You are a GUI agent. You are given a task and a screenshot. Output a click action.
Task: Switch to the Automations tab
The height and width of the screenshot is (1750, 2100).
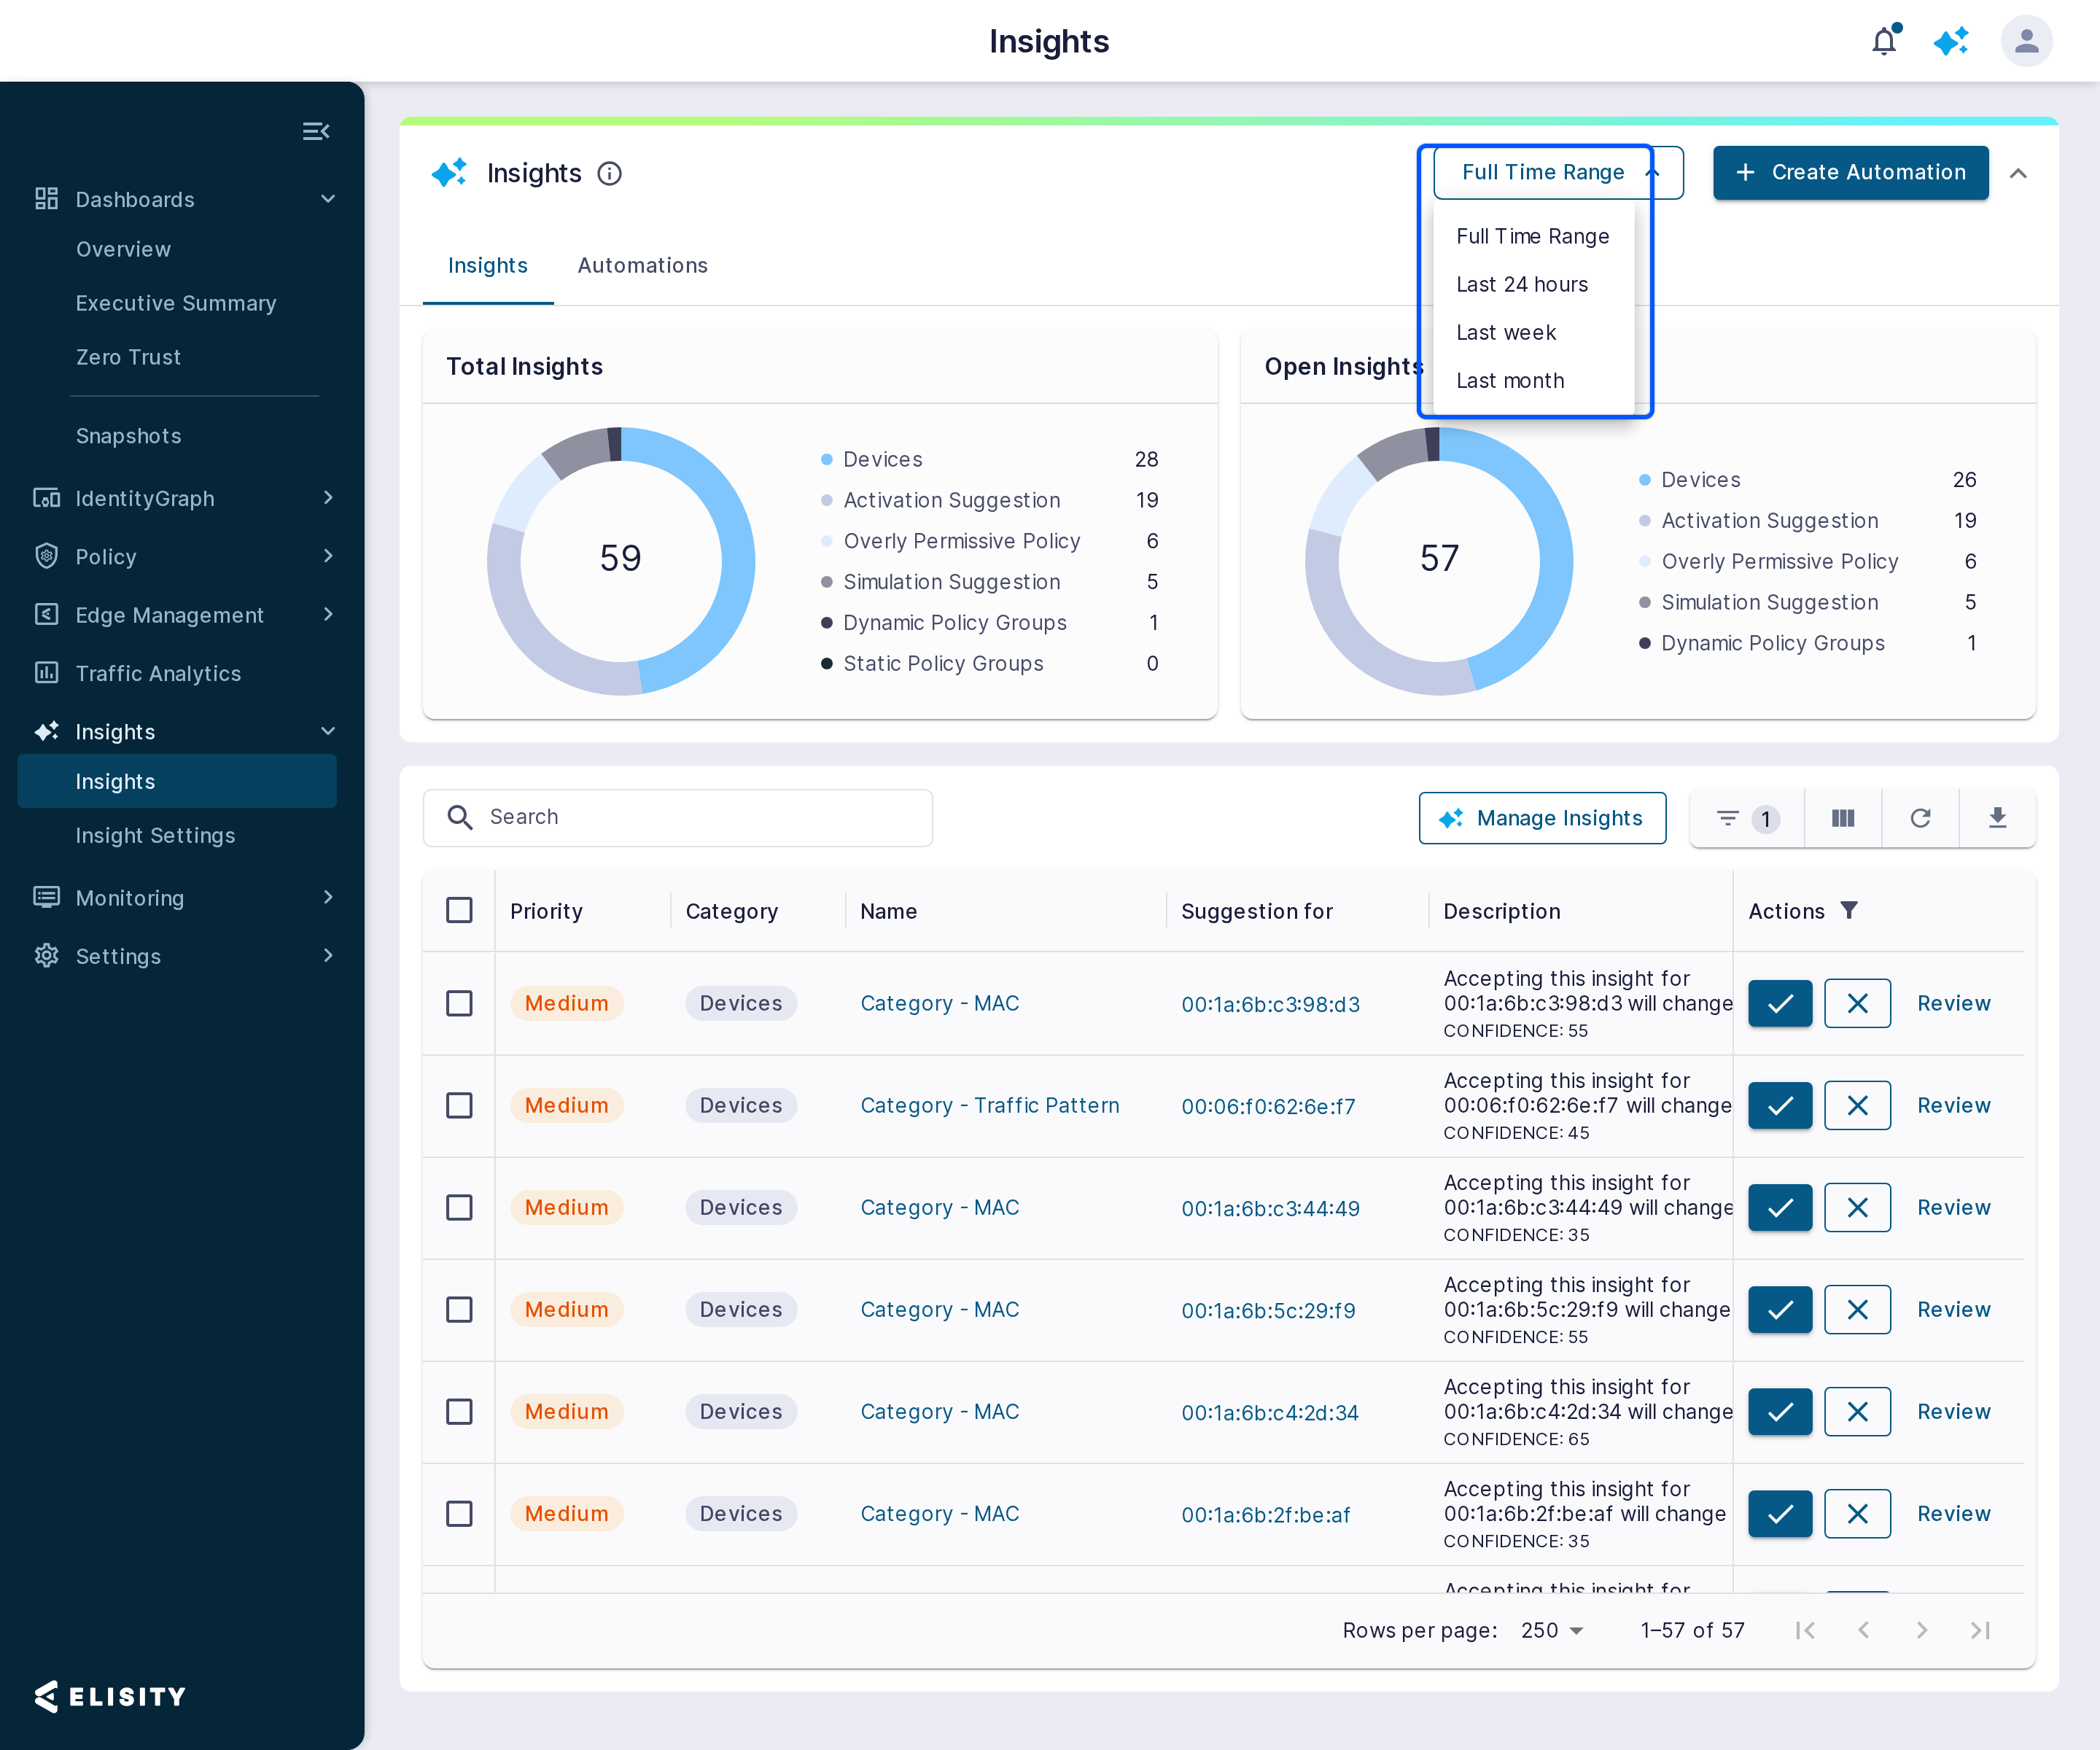coord(642,265)
